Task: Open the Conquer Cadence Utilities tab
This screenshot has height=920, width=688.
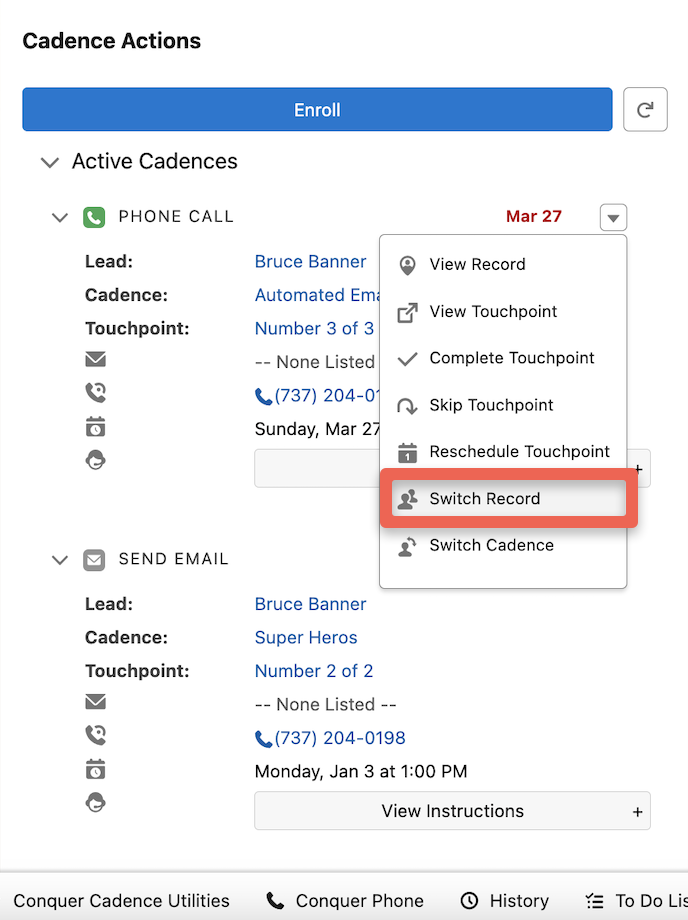Action: click(x=121, y=901)
